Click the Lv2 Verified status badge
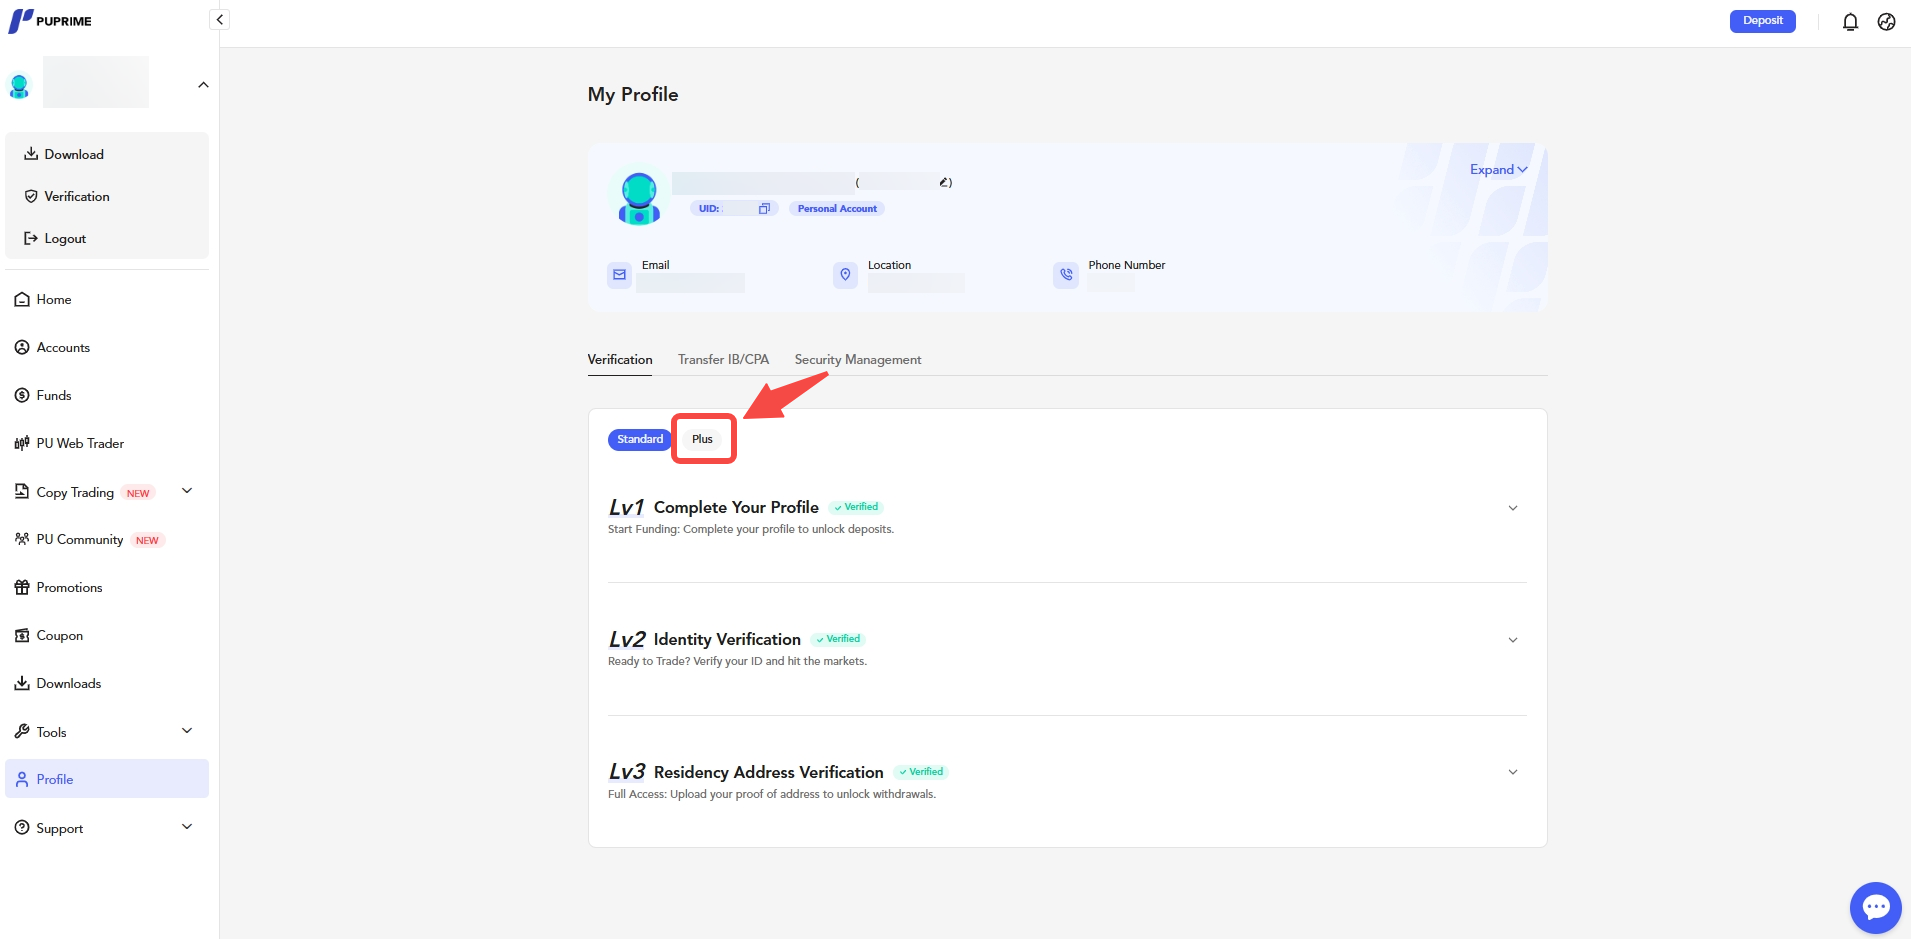This screenshot has width=1911, height=939. click(x=838, y=639)
